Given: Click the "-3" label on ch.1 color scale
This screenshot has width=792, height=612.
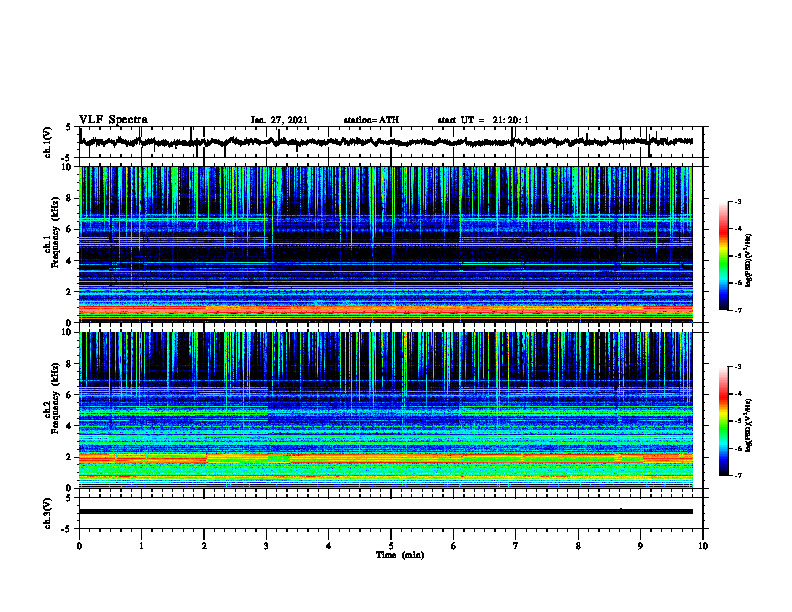Looking at the screenshot, I should point(738,201).
